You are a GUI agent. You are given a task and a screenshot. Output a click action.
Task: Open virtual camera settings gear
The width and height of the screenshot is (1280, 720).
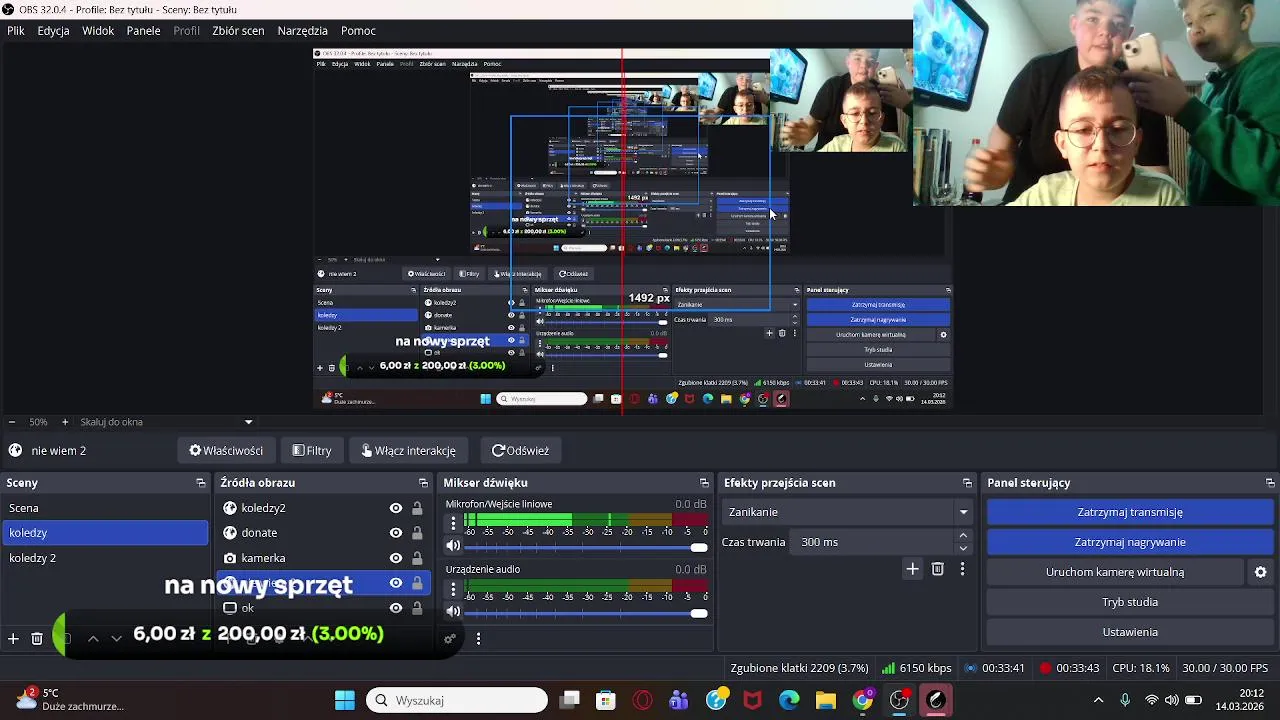1260,572
